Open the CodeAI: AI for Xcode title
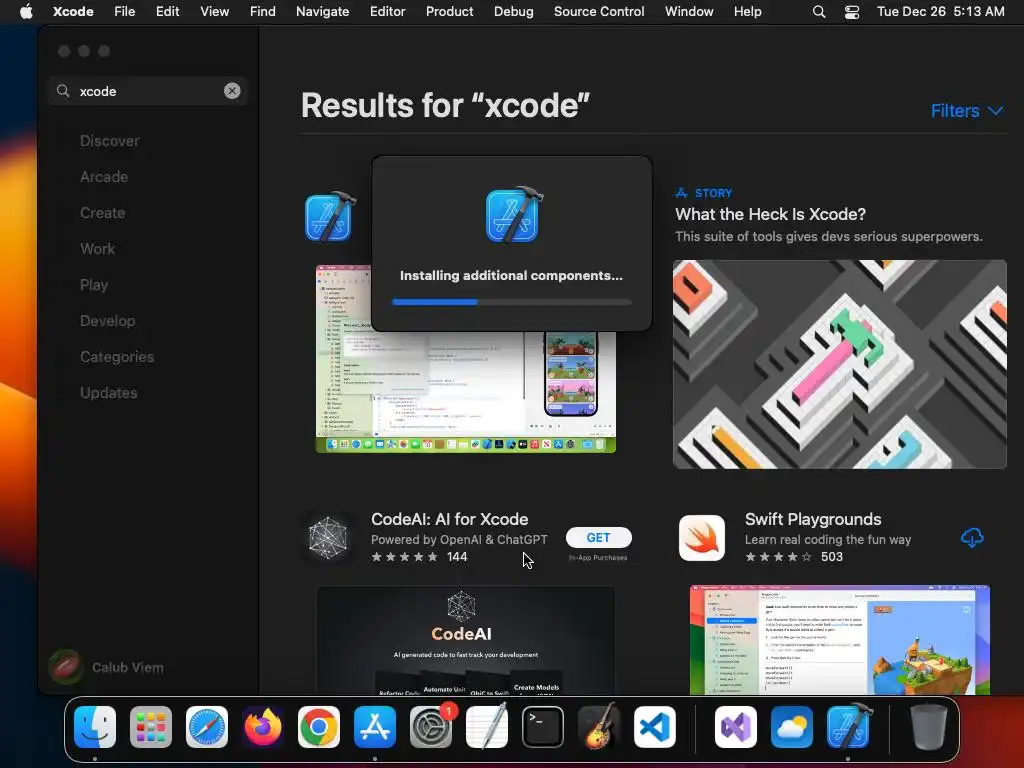 click(x=449, y=519)
